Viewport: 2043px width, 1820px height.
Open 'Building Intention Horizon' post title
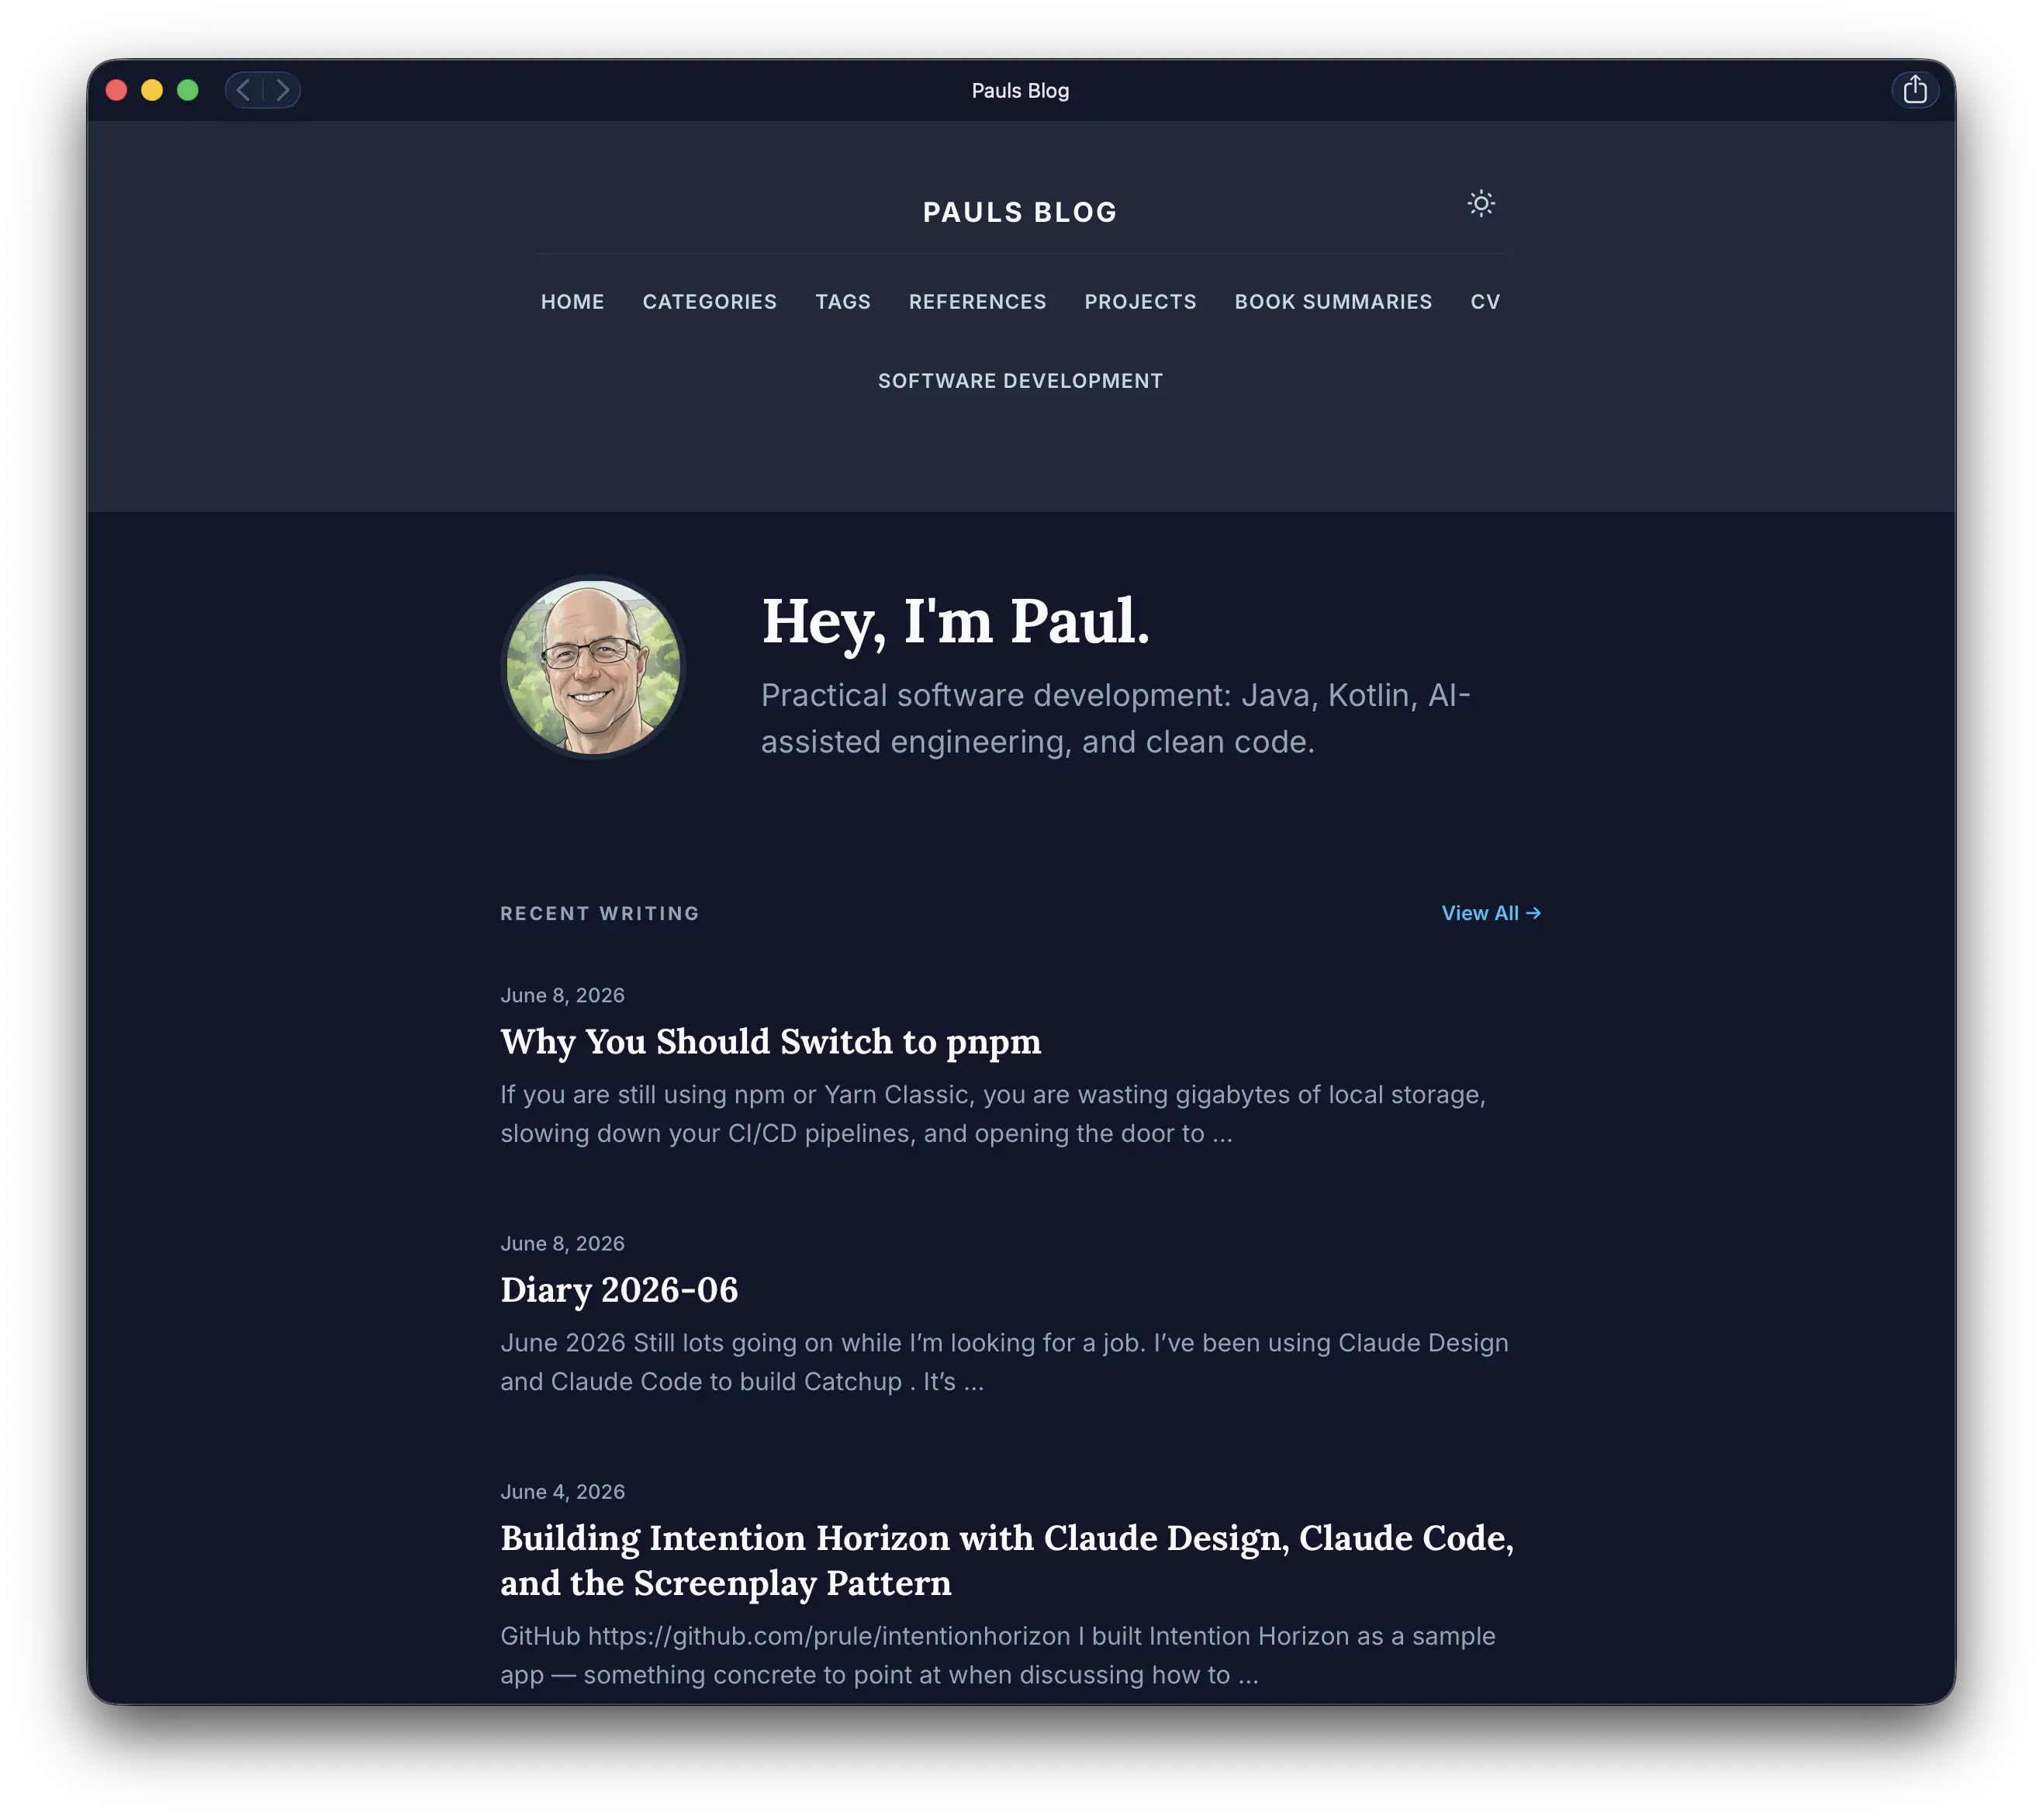point(1007,1560)
